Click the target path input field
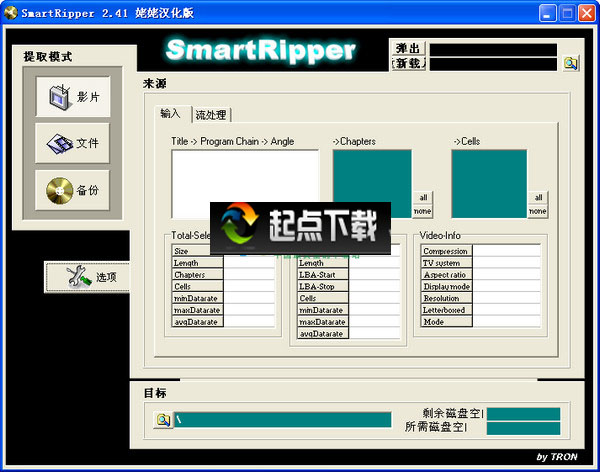 [281, 419]
